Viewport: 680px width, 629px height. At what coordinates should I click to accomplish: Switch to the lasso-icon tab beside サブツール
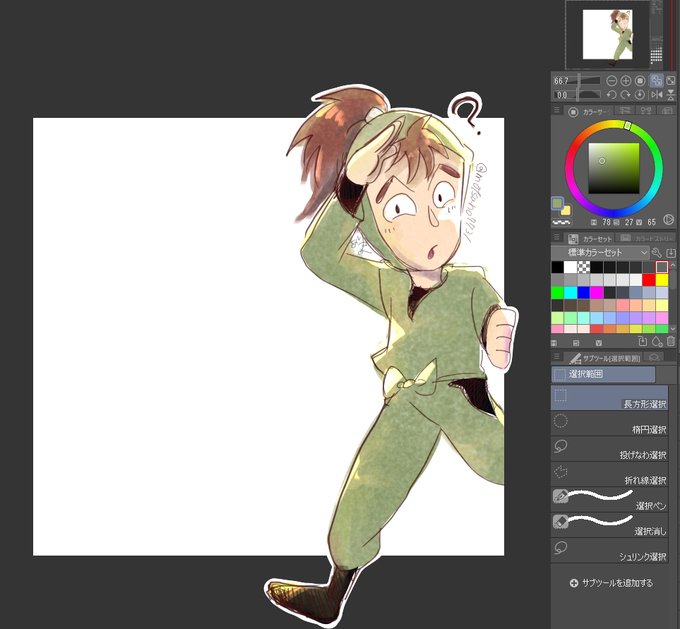[x=654, y=357]
